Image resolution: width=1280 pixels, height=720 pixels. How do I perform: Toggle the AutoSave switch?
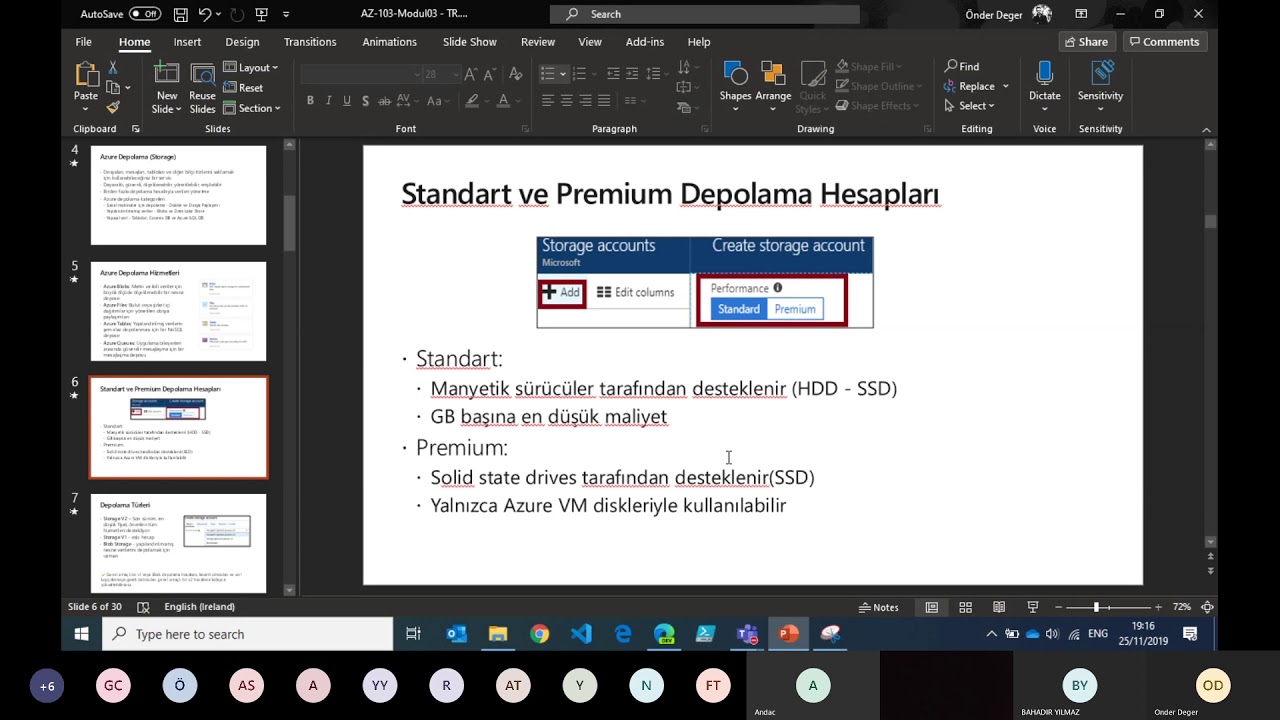pos(145,14)
